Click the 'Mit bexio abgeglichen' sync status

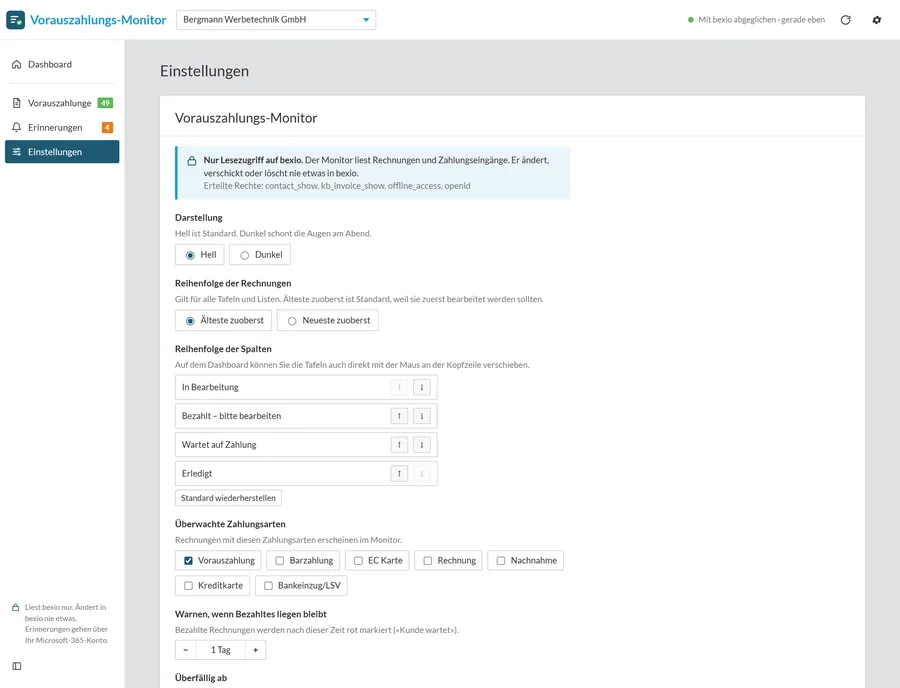coord(757,20)
